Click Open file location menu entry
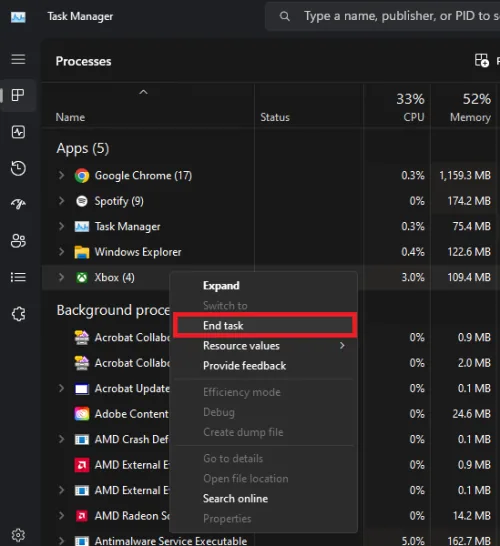 coord(264,479)
